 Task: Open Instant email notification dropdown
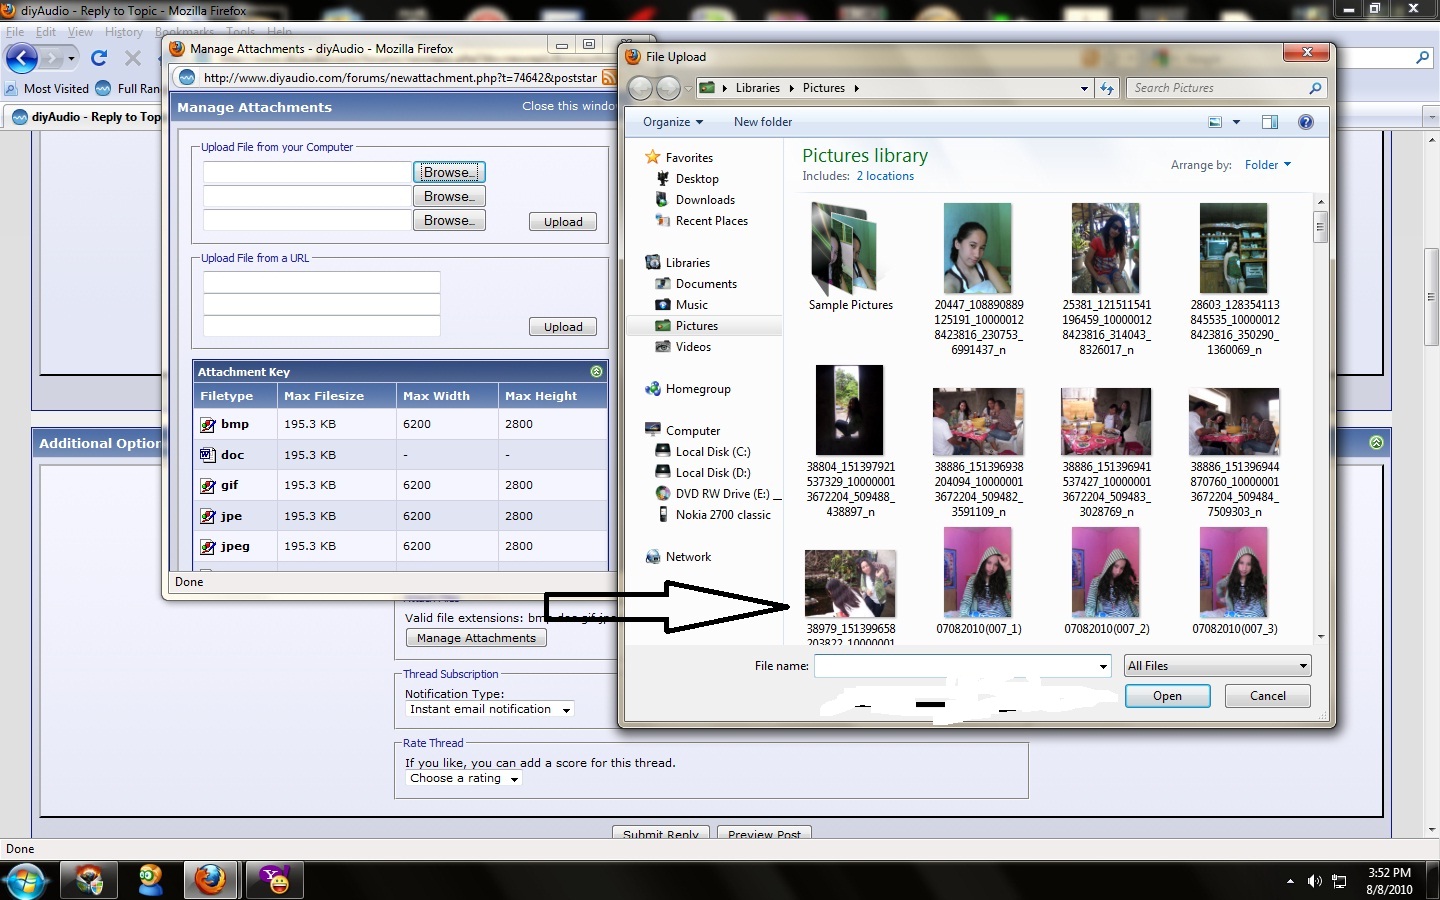pyautogui.click(x=490, y=709)
